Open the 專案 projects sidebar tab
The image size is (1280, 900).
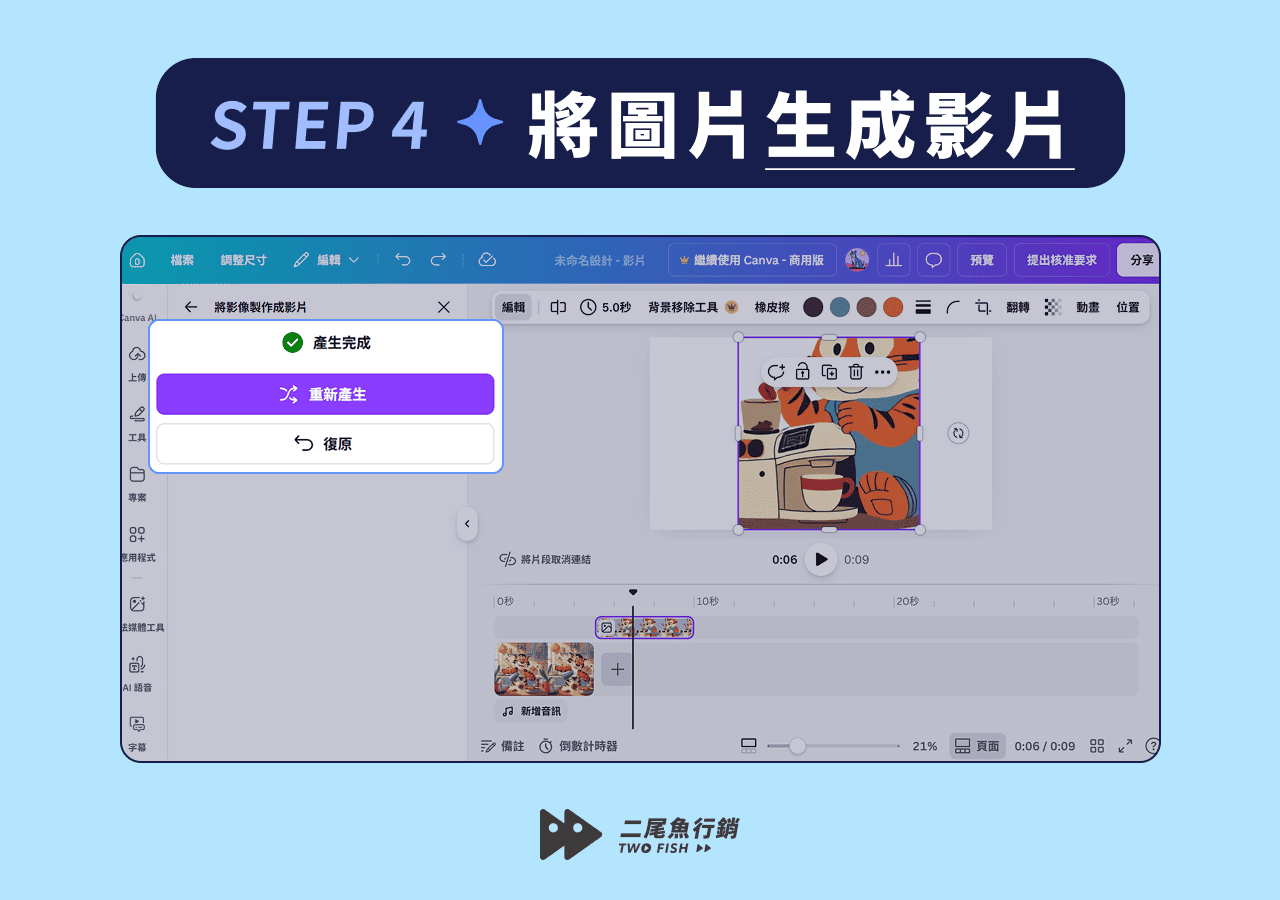[137, 484]
